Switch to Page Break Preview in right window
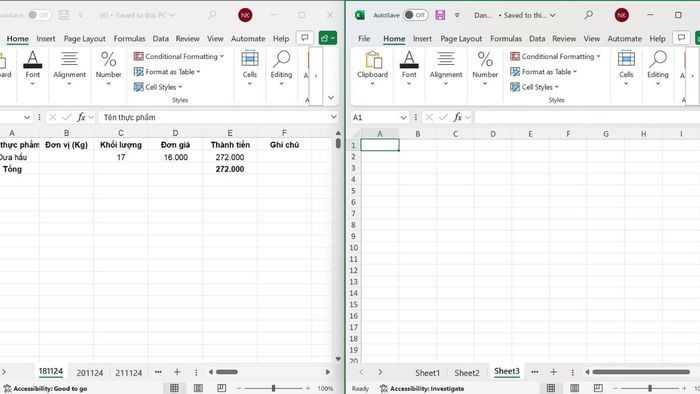Screen dimensions: 700x394 click(598, 388)
